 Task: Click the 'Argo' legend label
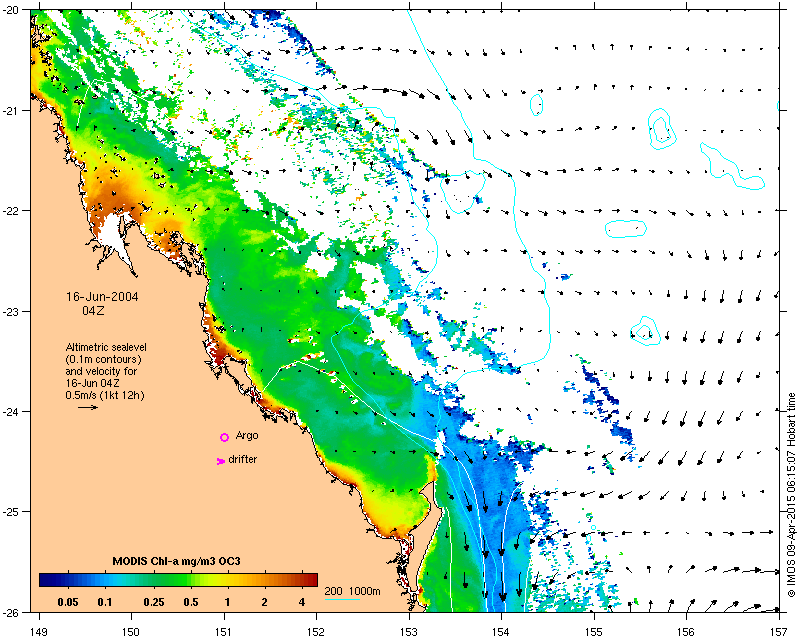tap(247, 436)
